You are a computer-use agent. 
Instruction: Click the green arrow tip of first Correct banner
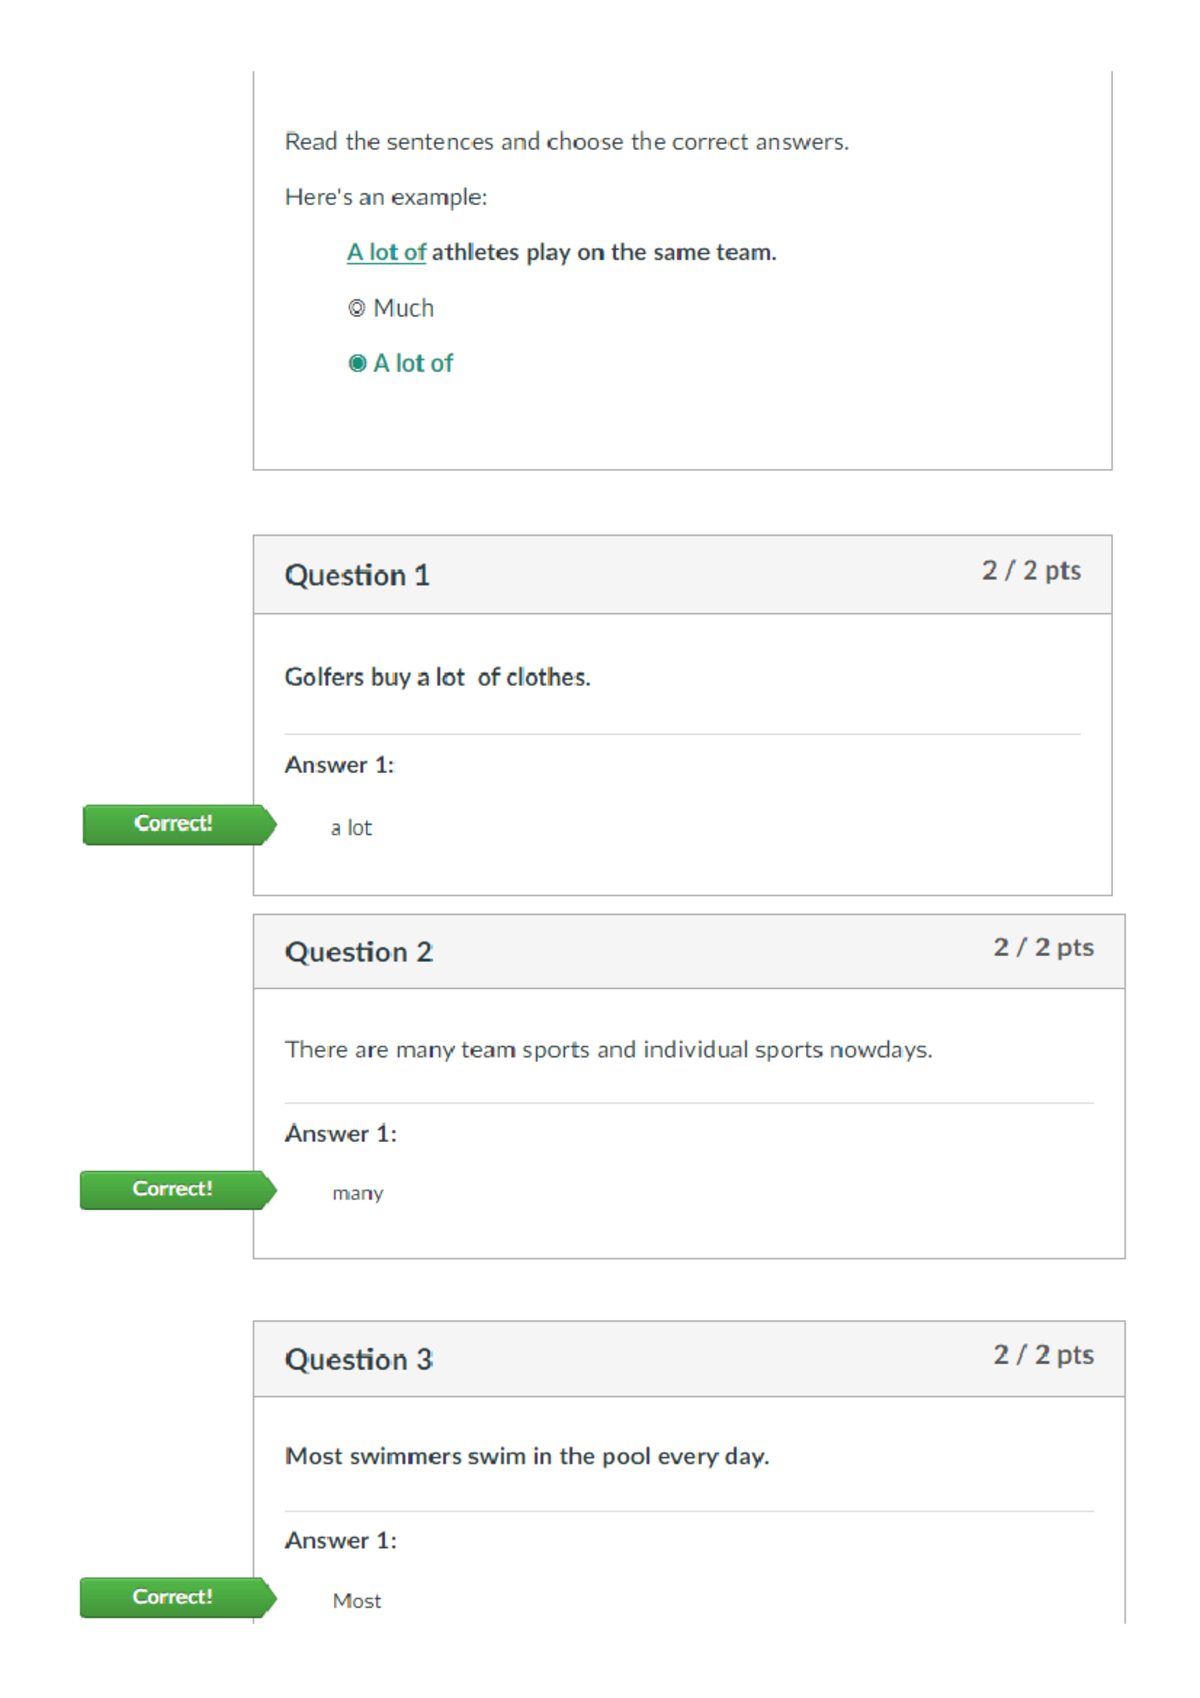tap(272, 823)
